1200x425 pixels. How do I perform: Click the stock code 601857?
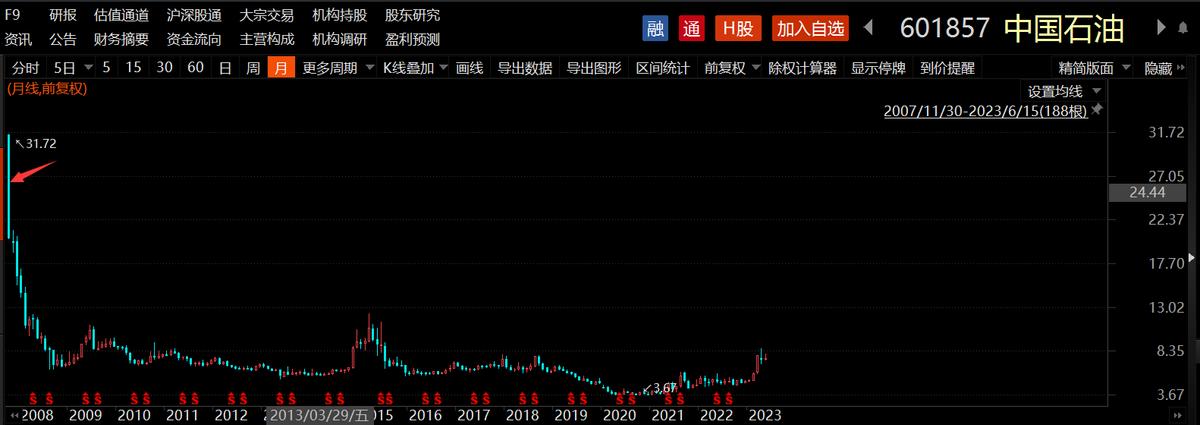click(x=945, y=28)
